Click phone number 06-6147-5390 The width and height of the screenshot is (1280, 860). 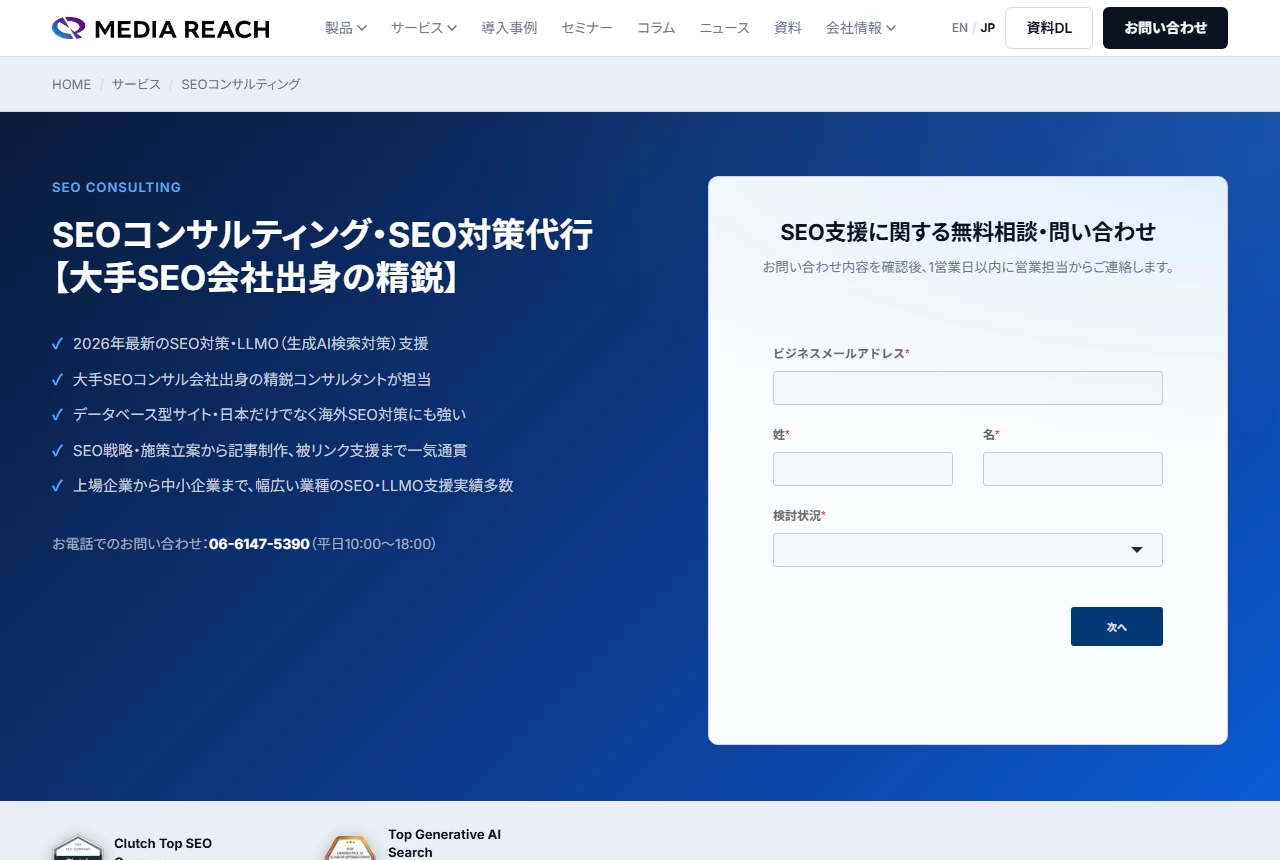pos(259,544)
